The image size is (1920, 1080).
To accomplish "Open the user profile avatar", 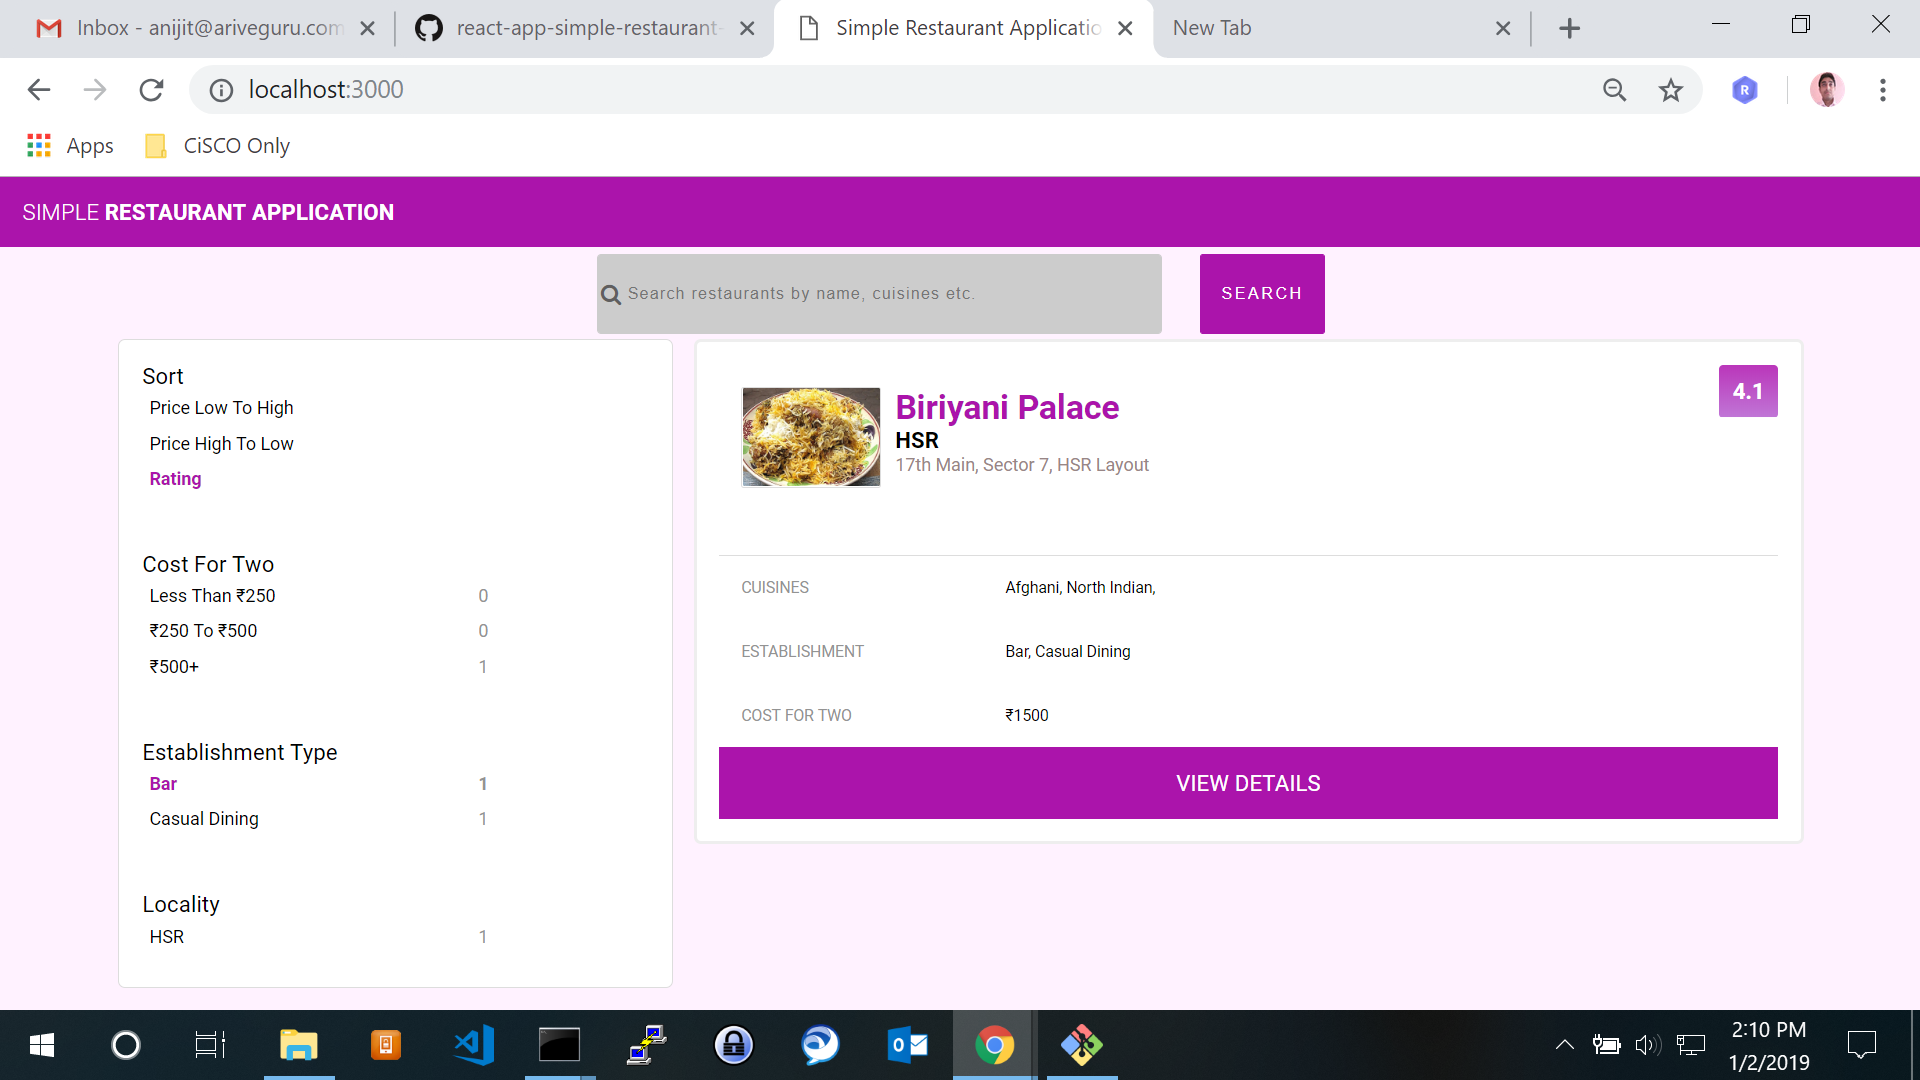I will click(1826, 90).
